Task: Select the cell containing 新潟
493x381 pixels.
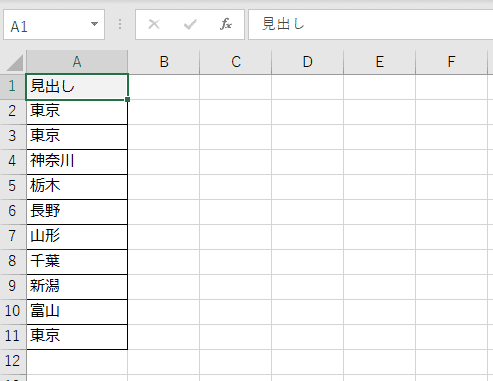Action: 77,287
